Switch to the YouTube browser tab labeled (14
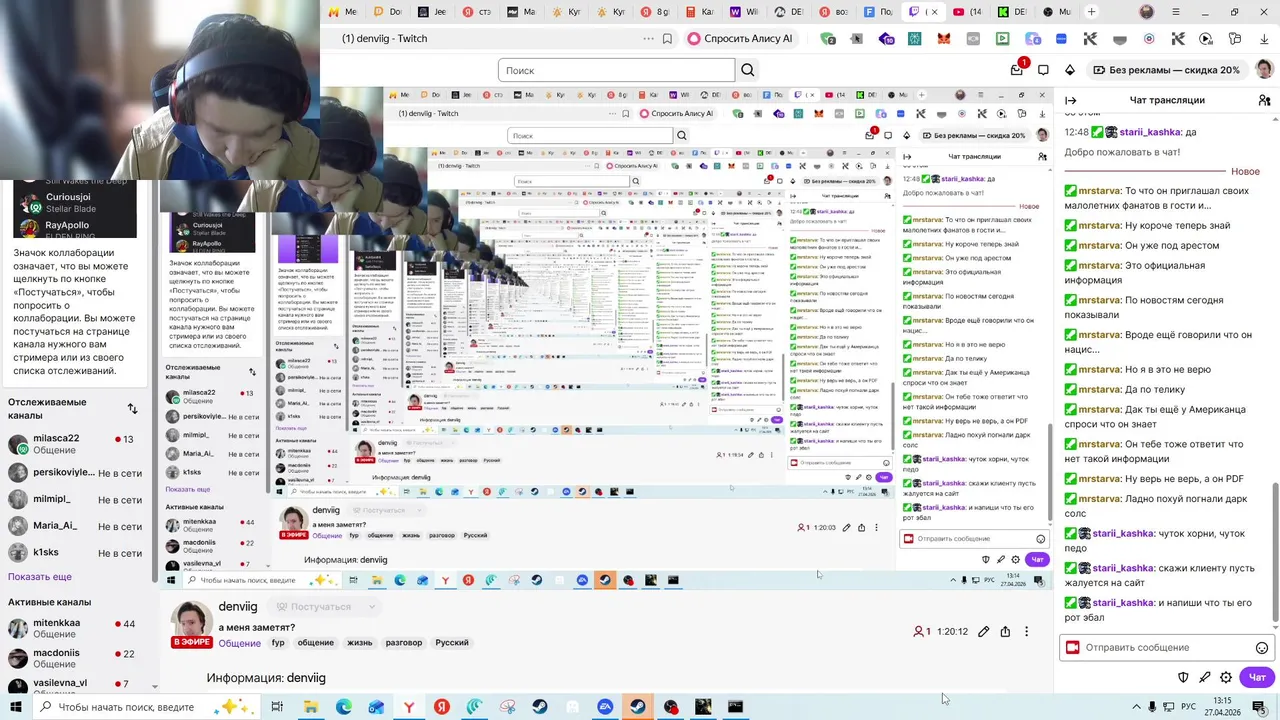The height and width of the screenshot is (720, 1280). [x=967, y=12]
